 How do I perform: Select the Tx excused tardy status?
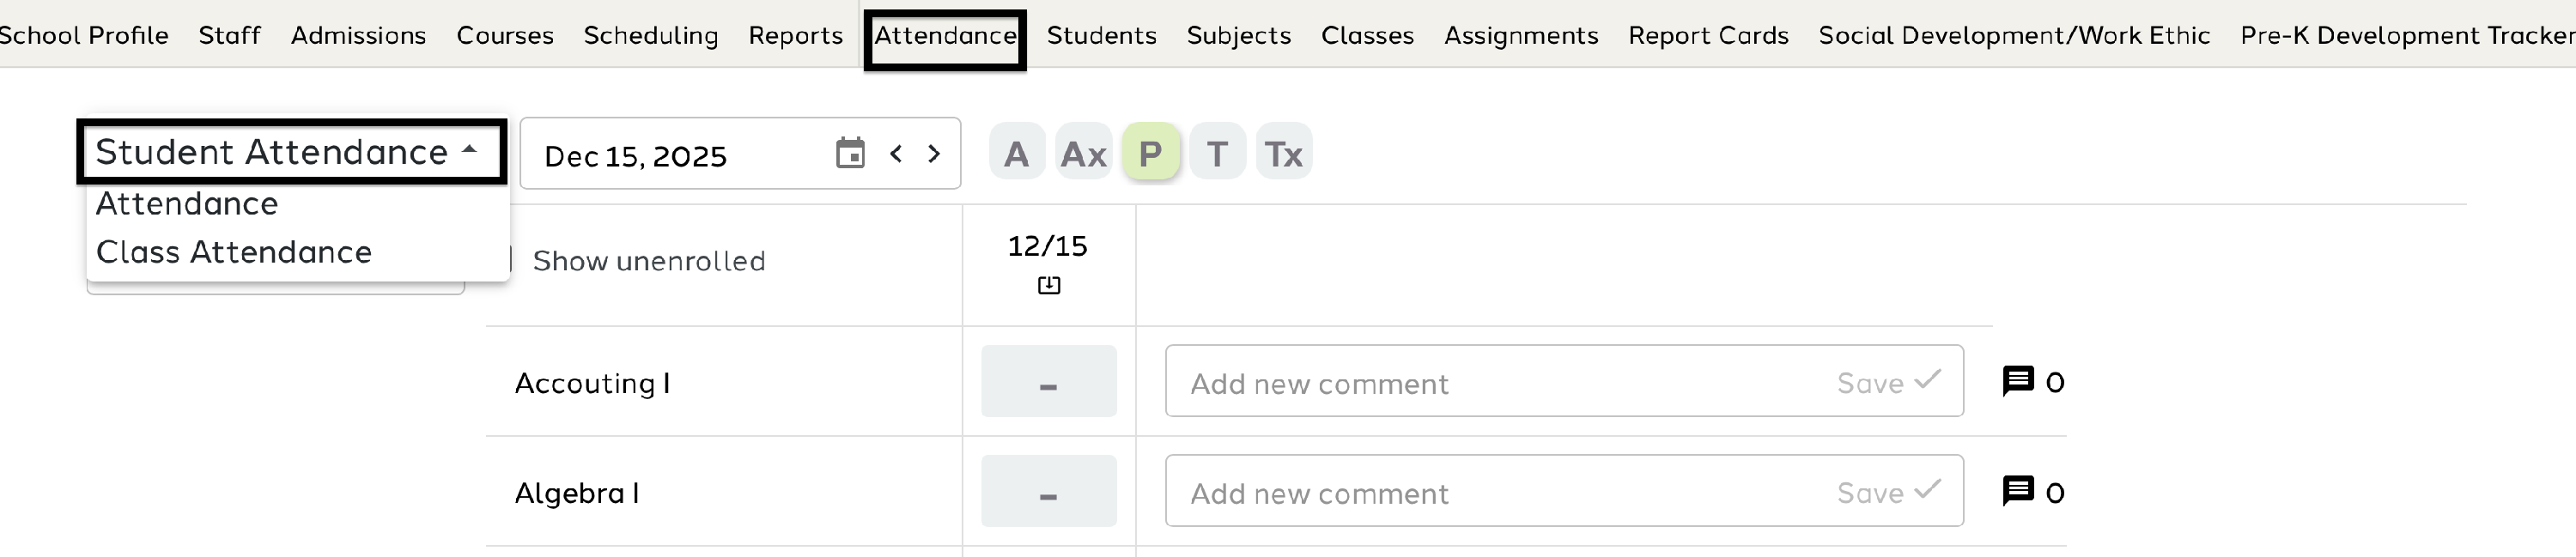point(1283,153)
